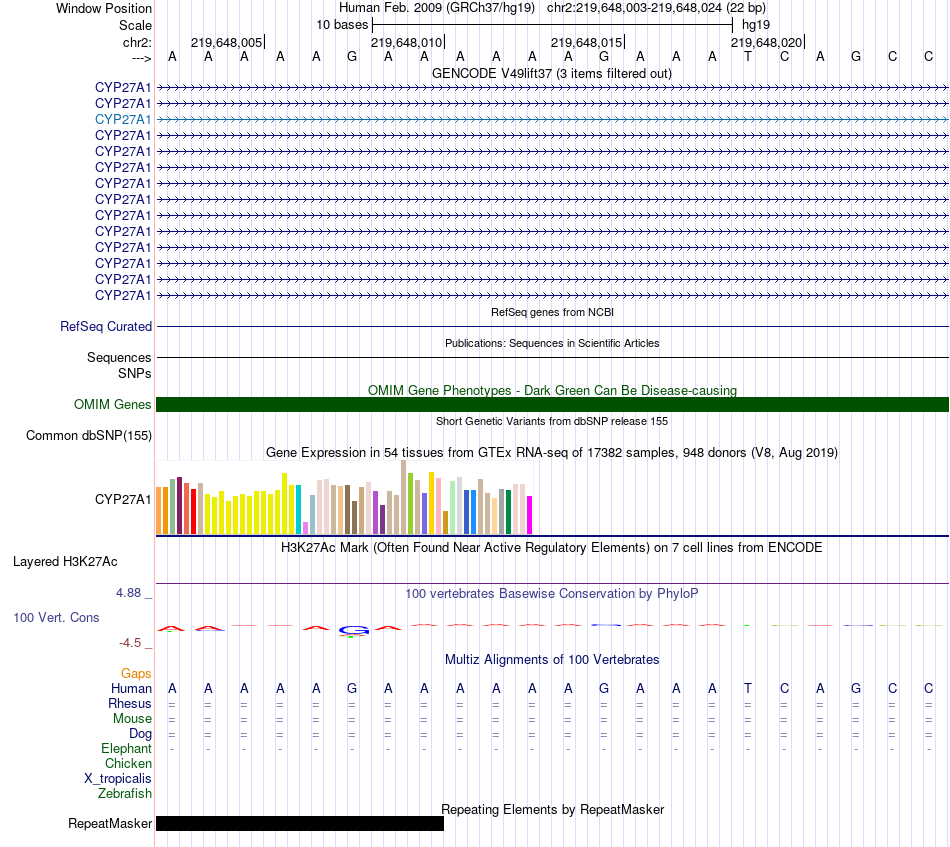Click the -4.5 lower scale value

(x=130, y=643)
